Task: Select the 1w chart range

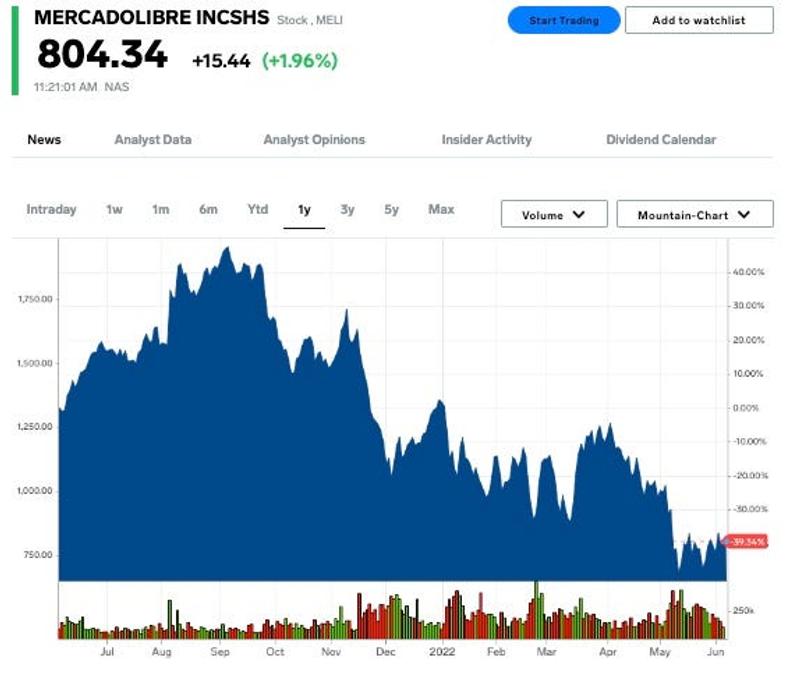Action: point(114,210)
